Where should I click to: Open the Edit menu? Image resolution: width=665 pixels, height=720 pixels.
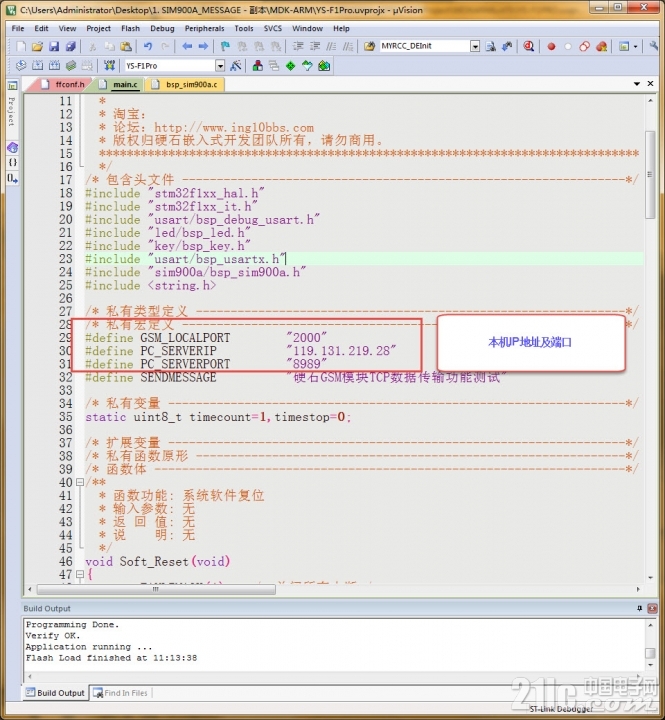click(41, 28)
